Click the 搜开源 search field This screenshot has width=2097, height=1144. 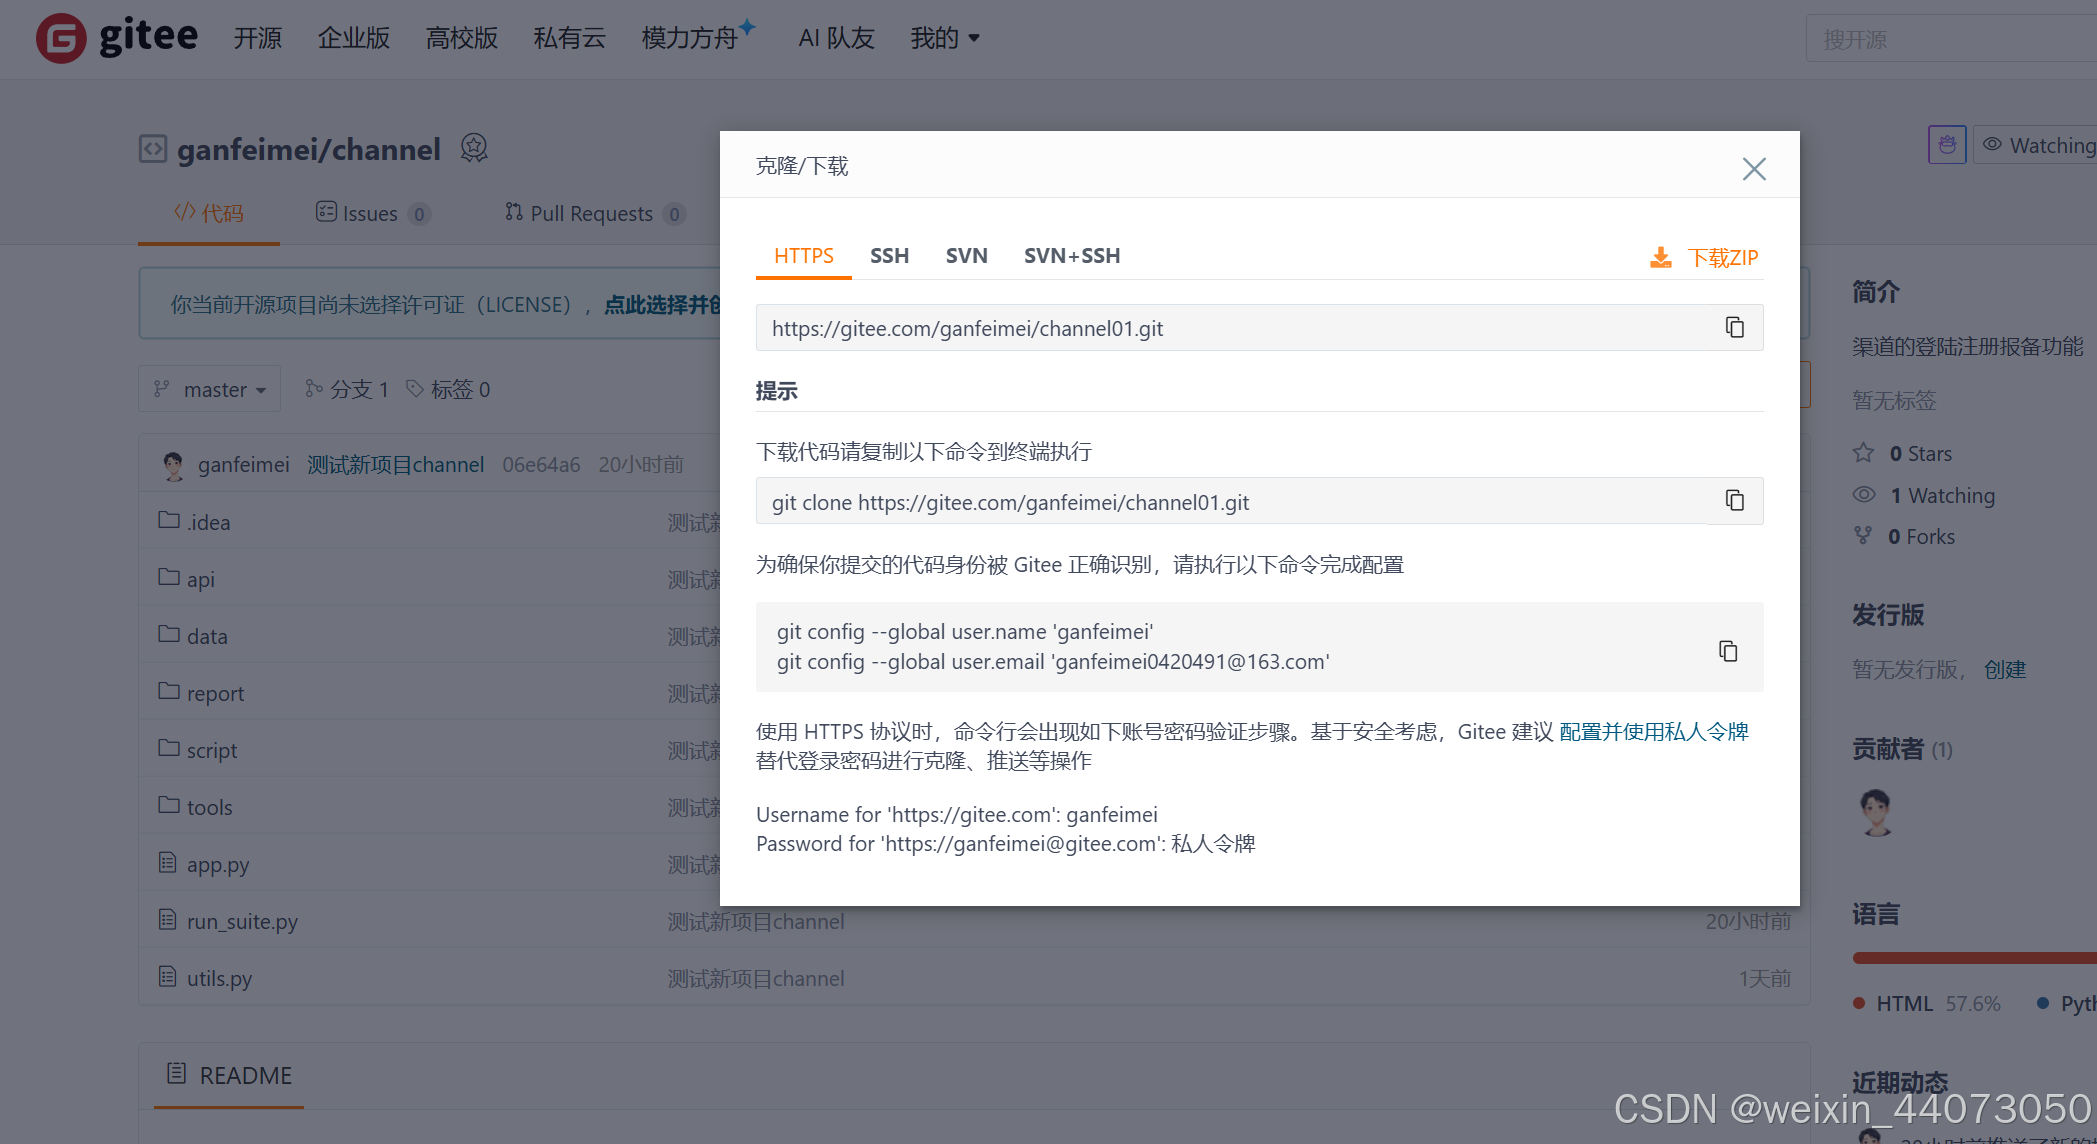[1950, 39]
